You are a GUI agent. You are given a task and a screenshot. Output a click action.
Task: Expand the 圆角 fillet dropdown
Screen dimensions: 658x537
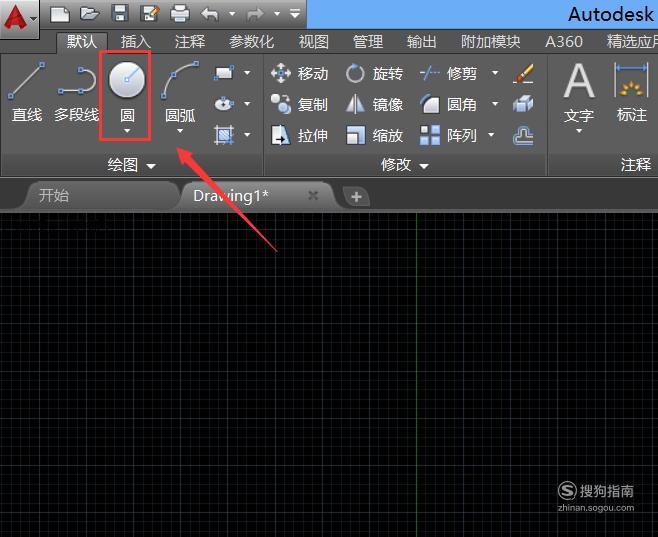point(495,104)
